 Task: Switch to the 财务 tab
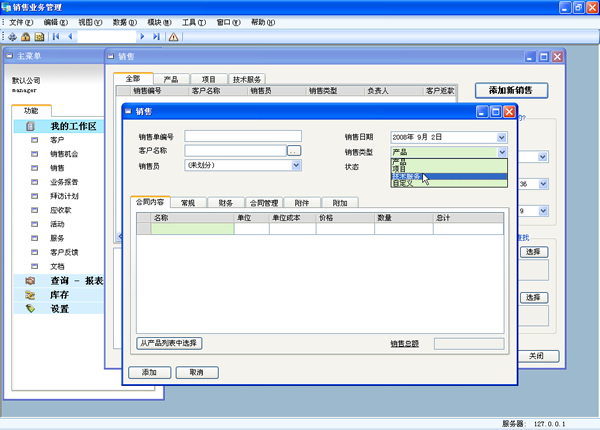tap(226, 202)
